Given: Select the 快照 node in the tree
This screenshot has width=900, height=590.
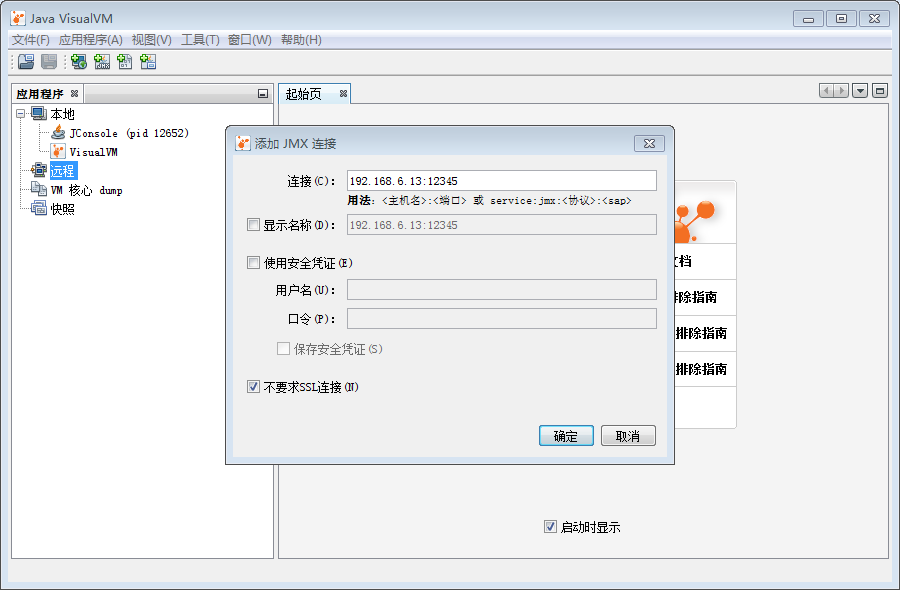Looking at the screenshot, I should 62,209.
